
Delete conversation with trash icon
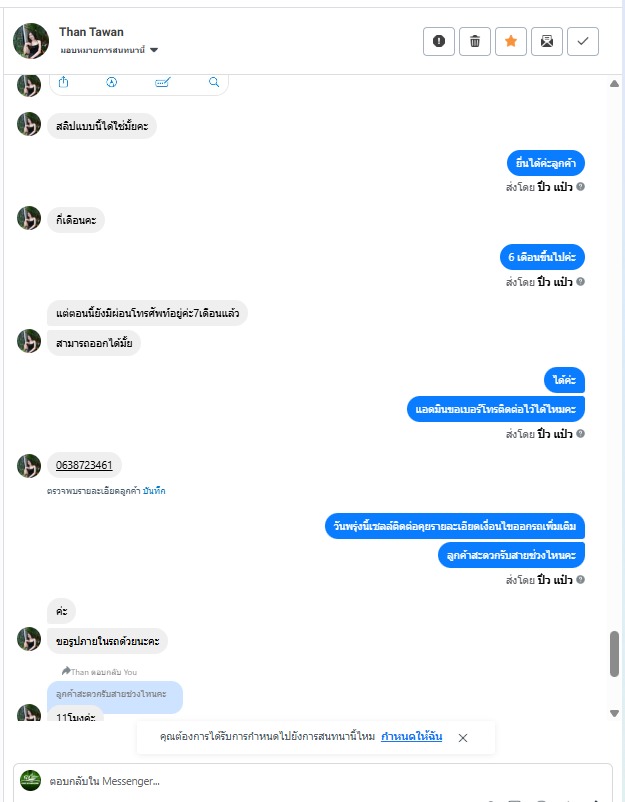pos(475,41)
